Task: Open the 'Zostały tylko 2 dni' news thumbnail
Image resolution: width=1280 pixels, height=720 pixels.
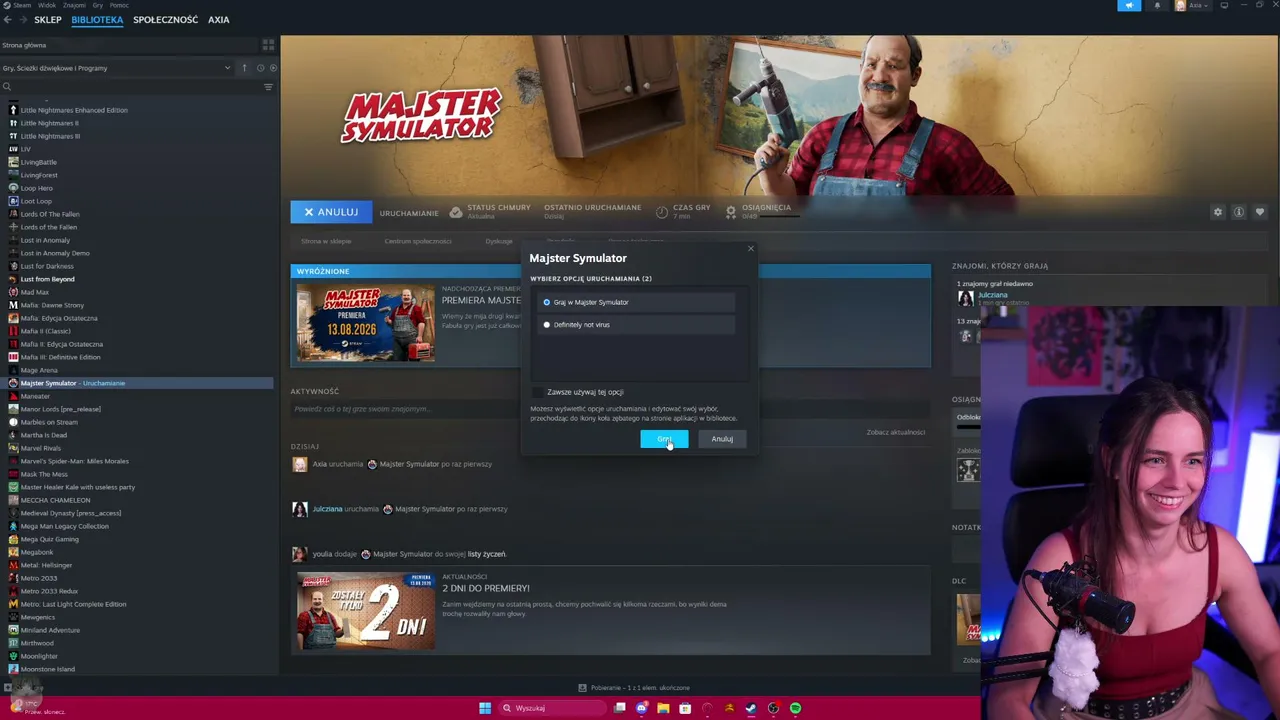Action: coord(366,611)
